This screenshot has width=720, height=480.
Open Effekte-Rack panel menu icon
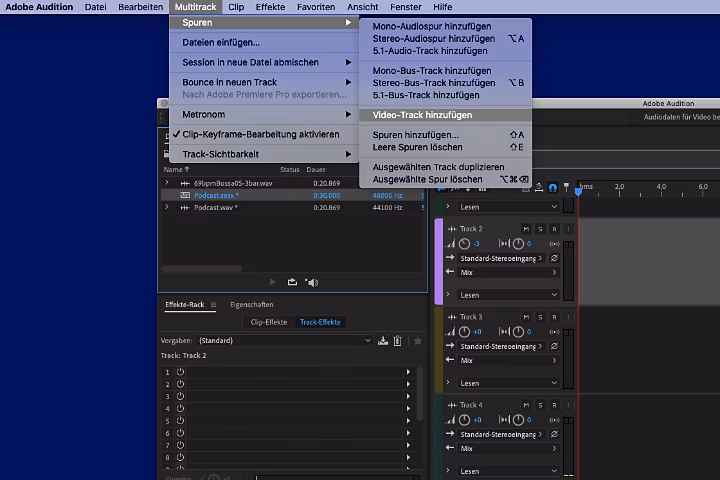point(213,305)
